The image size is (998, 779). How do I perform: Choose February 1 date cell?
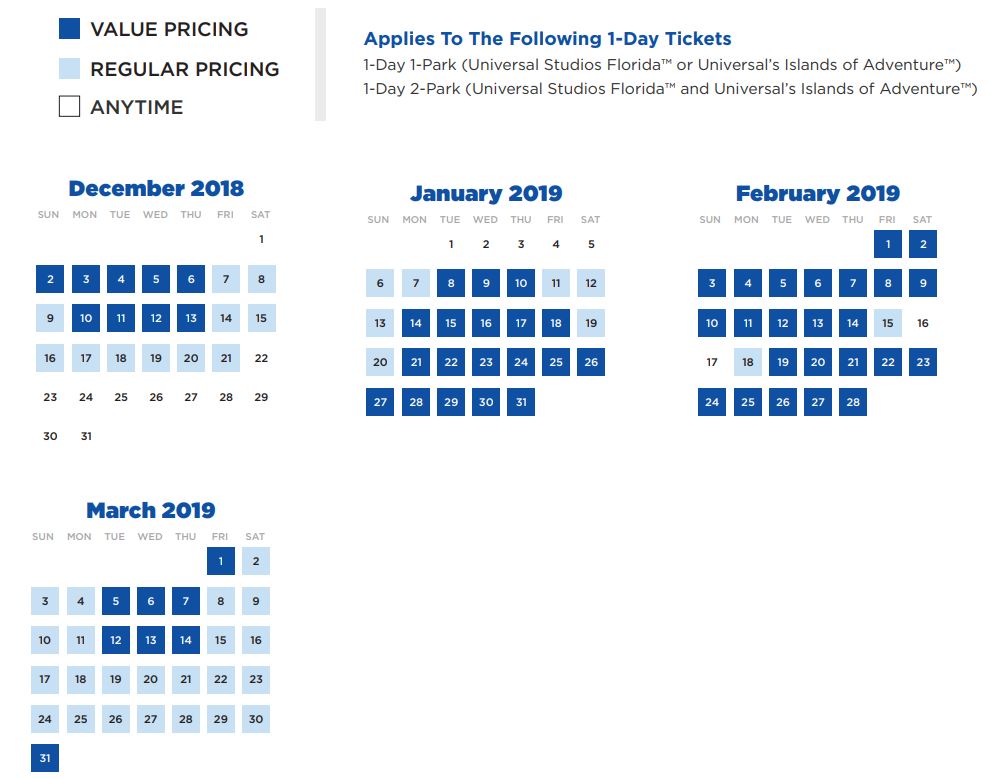(888, 244)
